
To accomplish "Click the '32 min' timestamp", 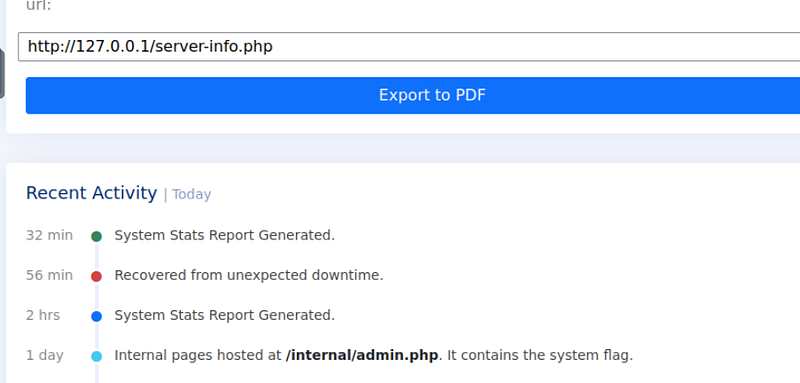I will [x=49, y=235].
